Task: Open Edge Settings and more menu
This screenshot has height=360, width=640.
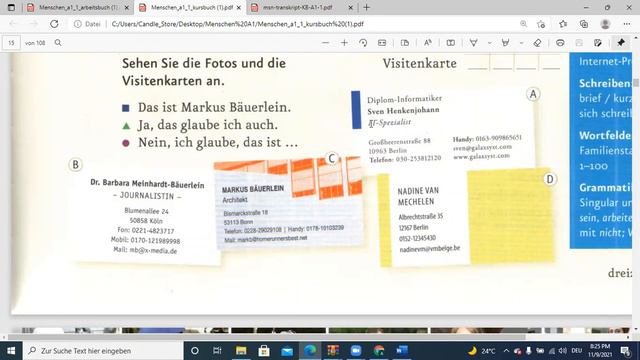Action: (x=627, y=24)
